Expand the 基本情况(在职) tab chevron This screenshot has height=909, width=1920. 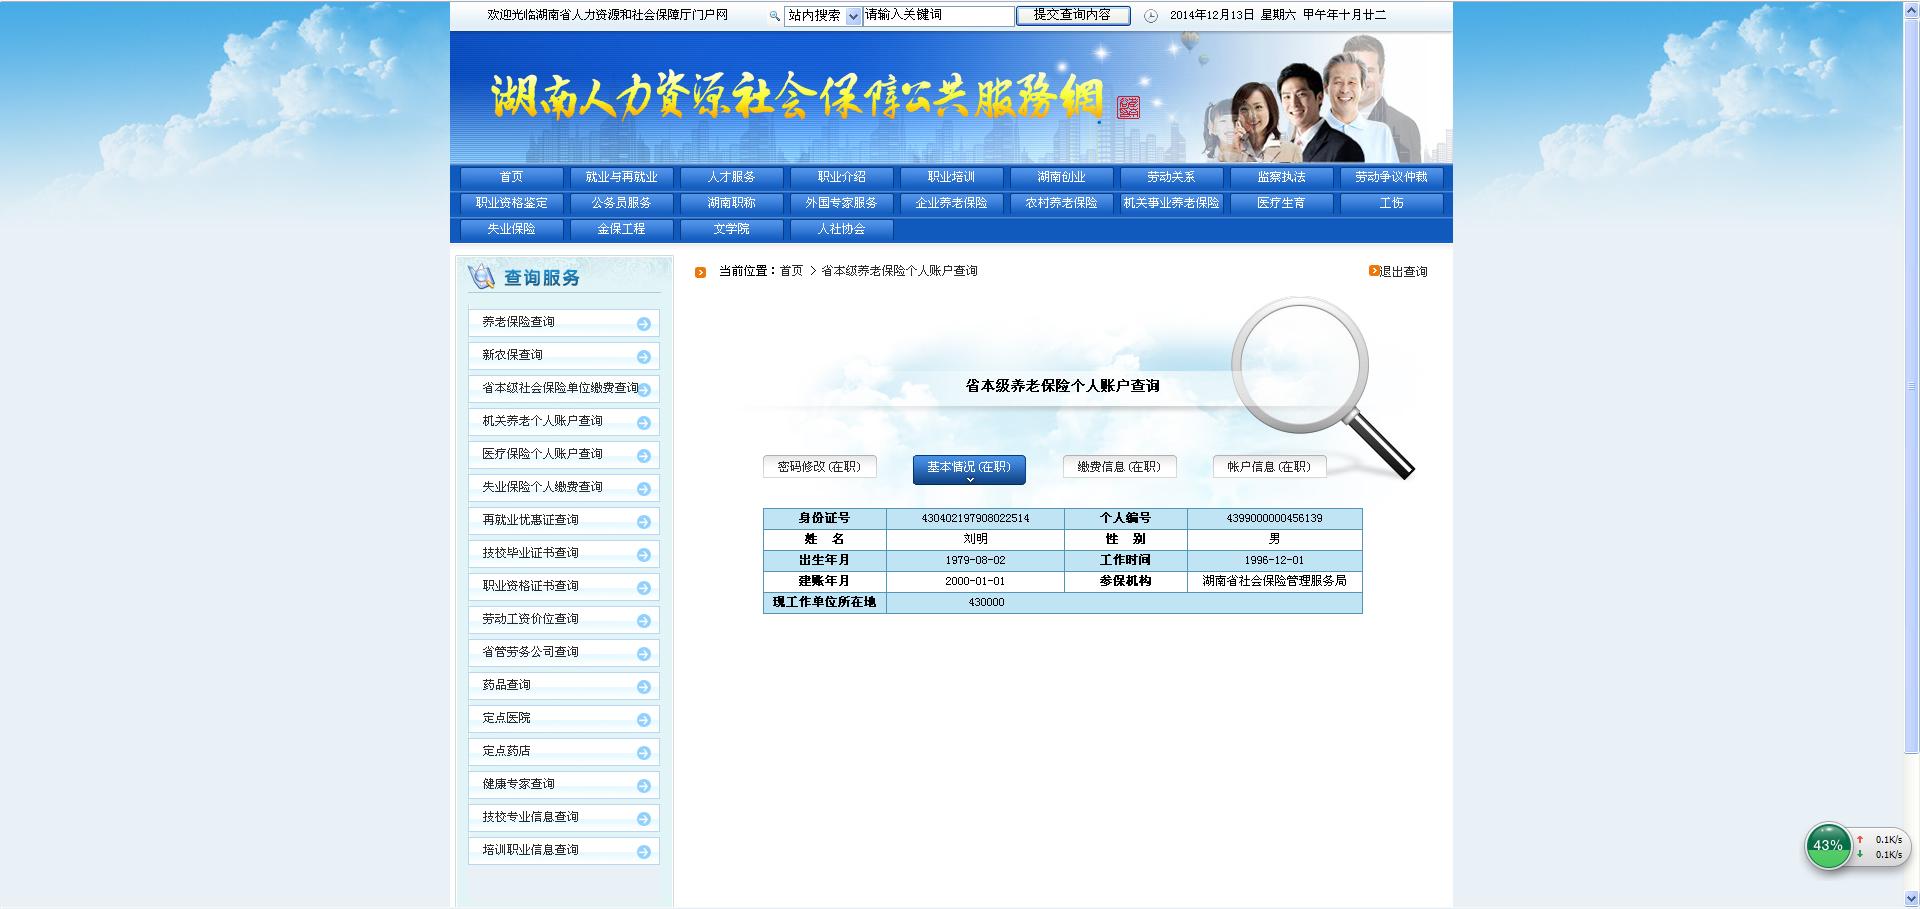969,480
